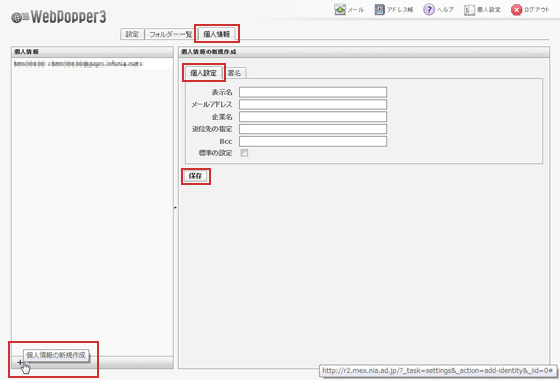The width and height of the screenshot is (560, 380).
Task: Select the existing identity entry in list
Action: (x=92, y=64)
